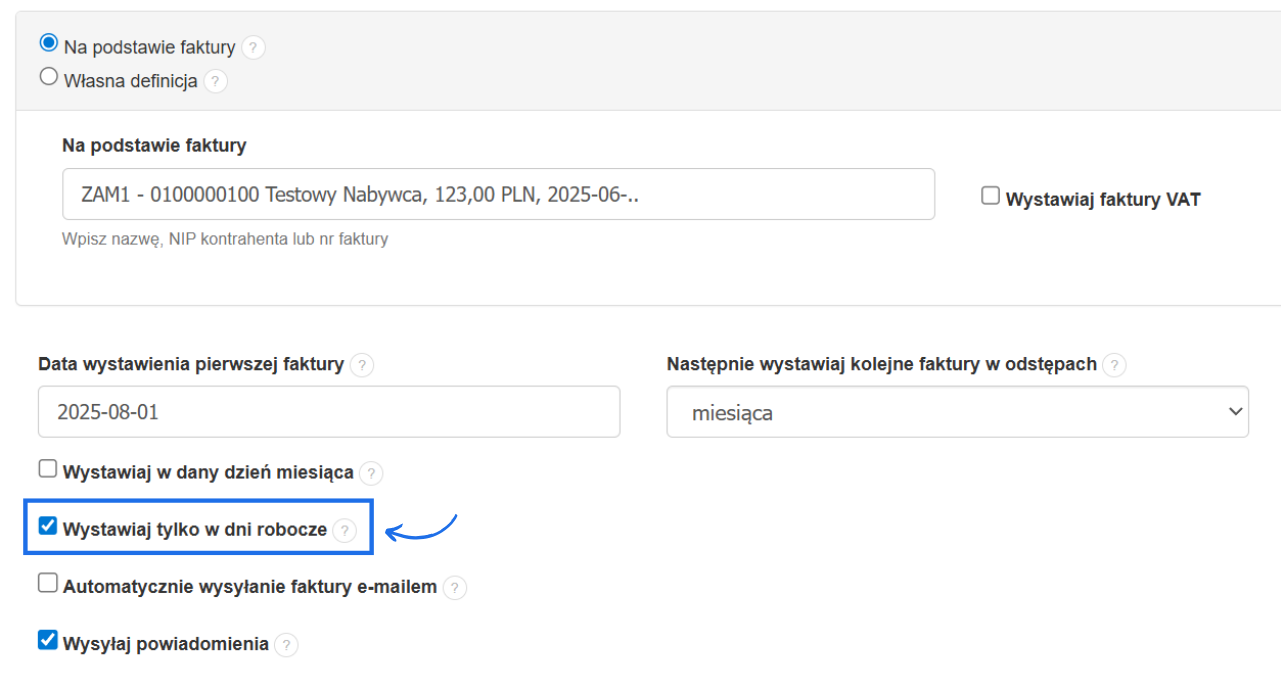This screenshot has height=678, width=1281.
Task: Focus the first invoice date field '2025-08-01'
Action: [328, 412]
